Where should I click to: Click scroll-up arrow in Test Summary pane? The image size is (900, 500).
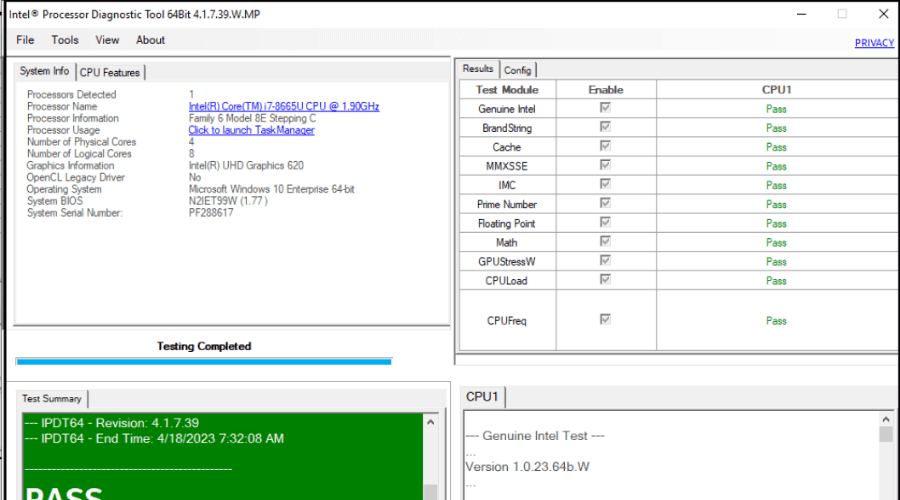tap(430, 422)
